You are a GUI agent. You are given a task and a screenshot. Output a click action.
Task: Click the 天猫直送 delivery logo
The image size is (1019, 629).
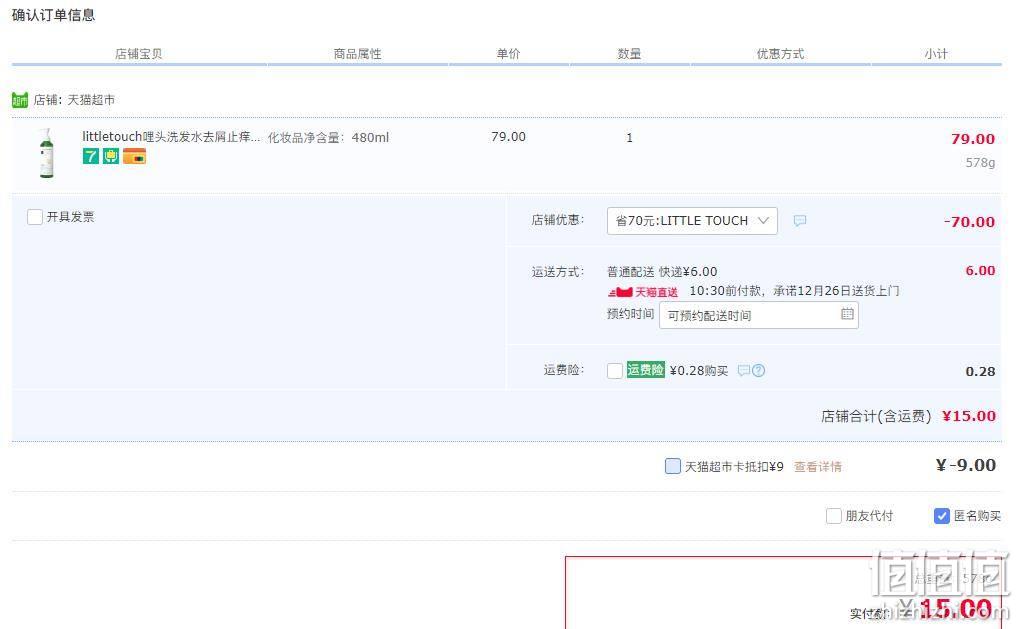(643, 292)
